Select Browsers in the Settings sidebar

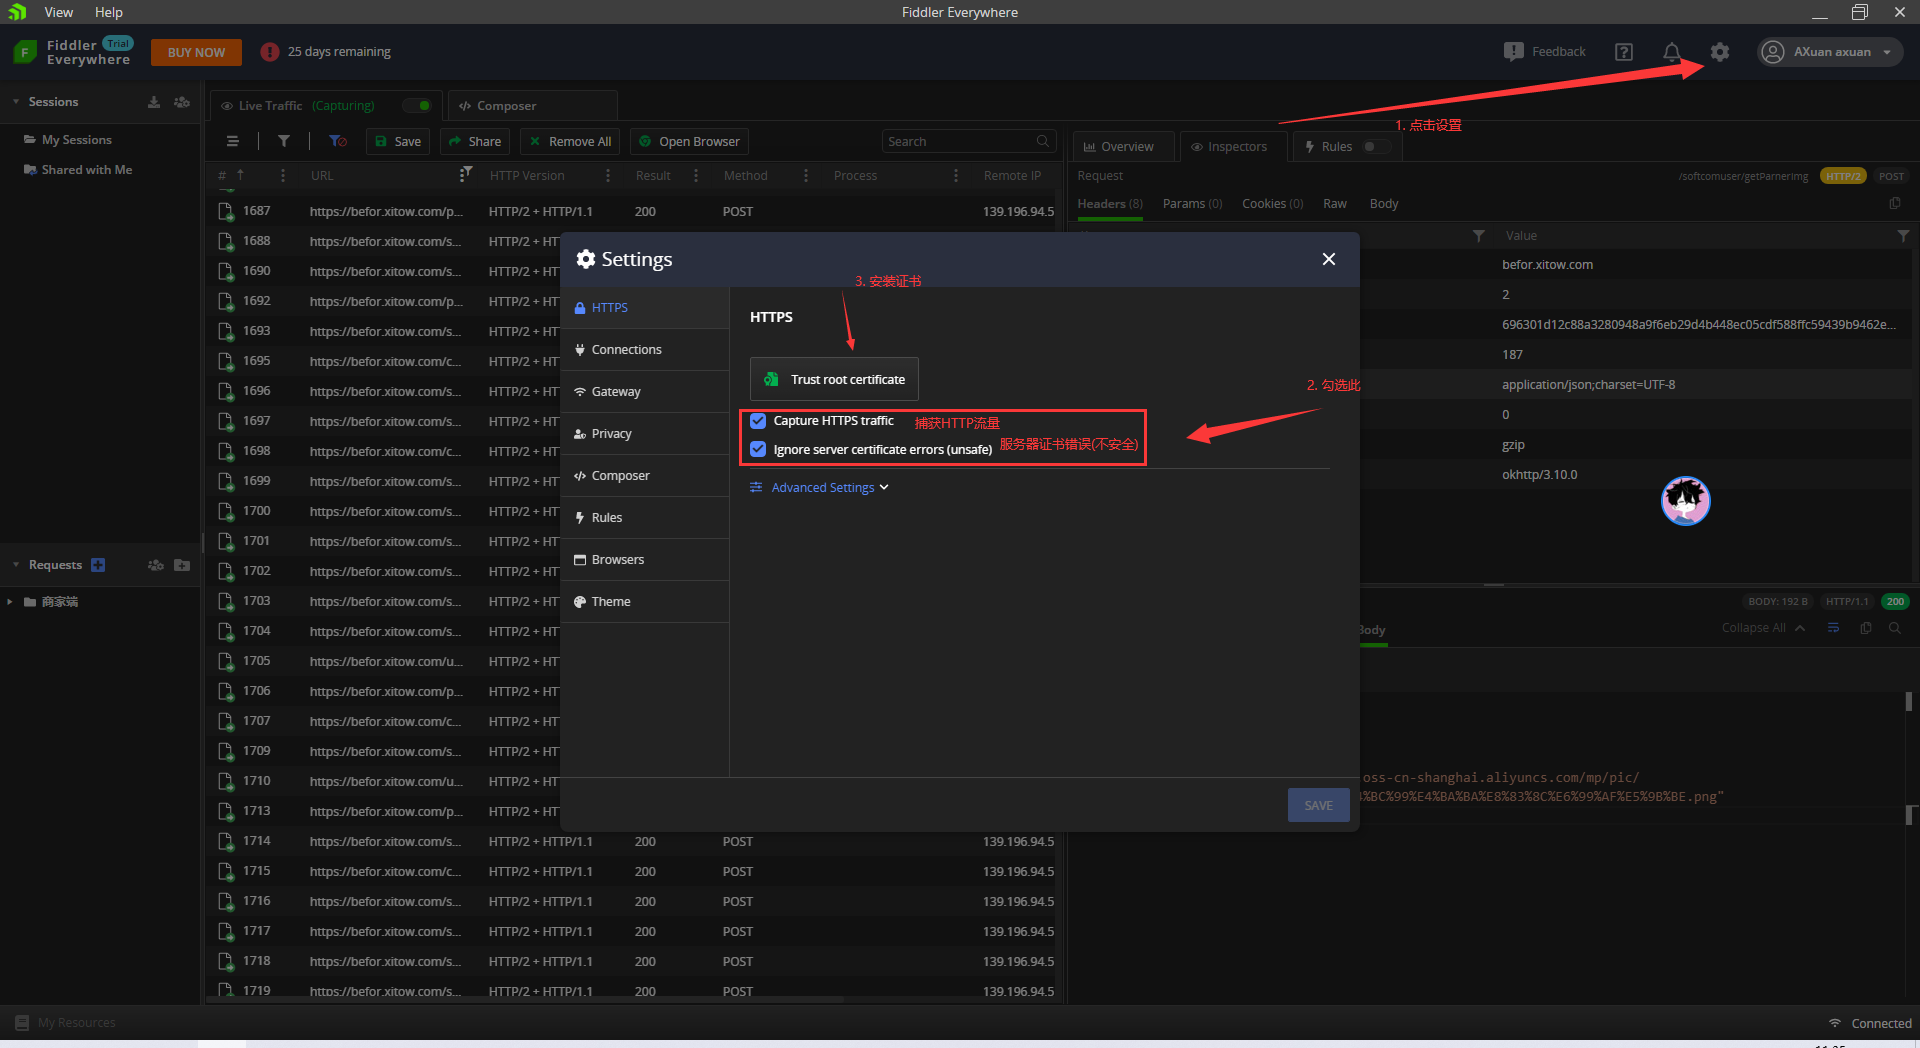[645, 560]
